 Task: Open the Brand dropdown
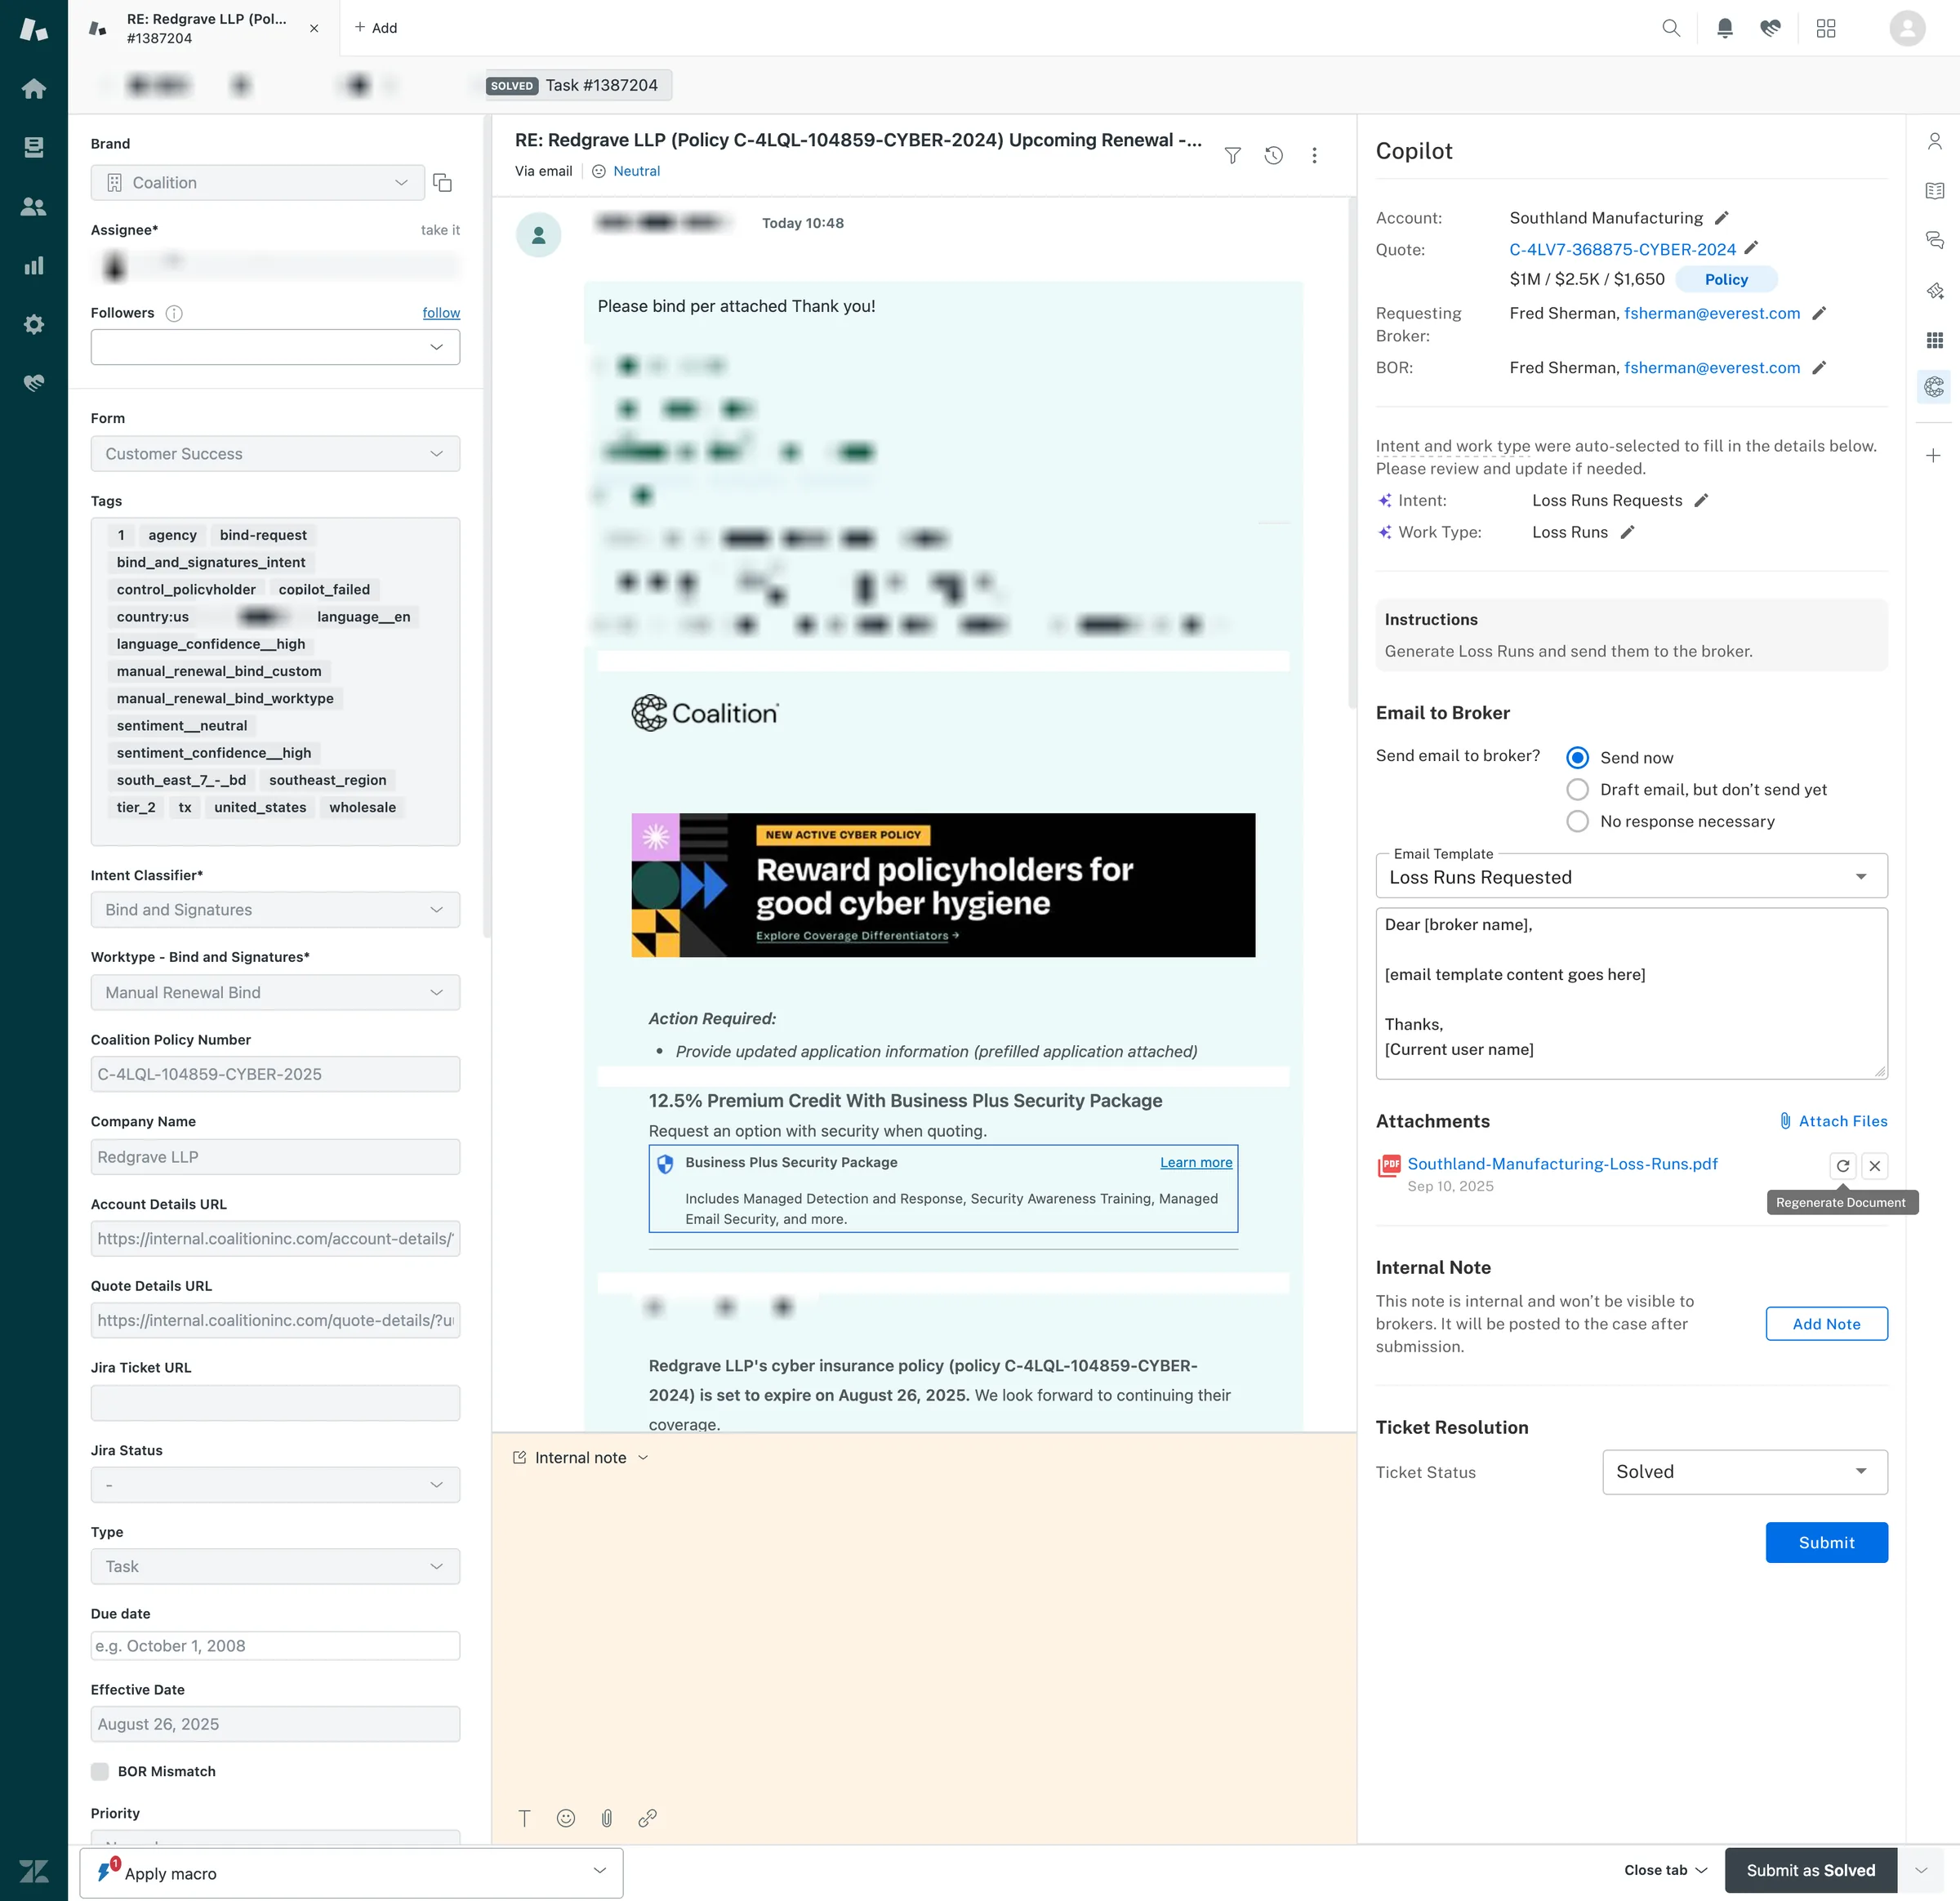258,183
